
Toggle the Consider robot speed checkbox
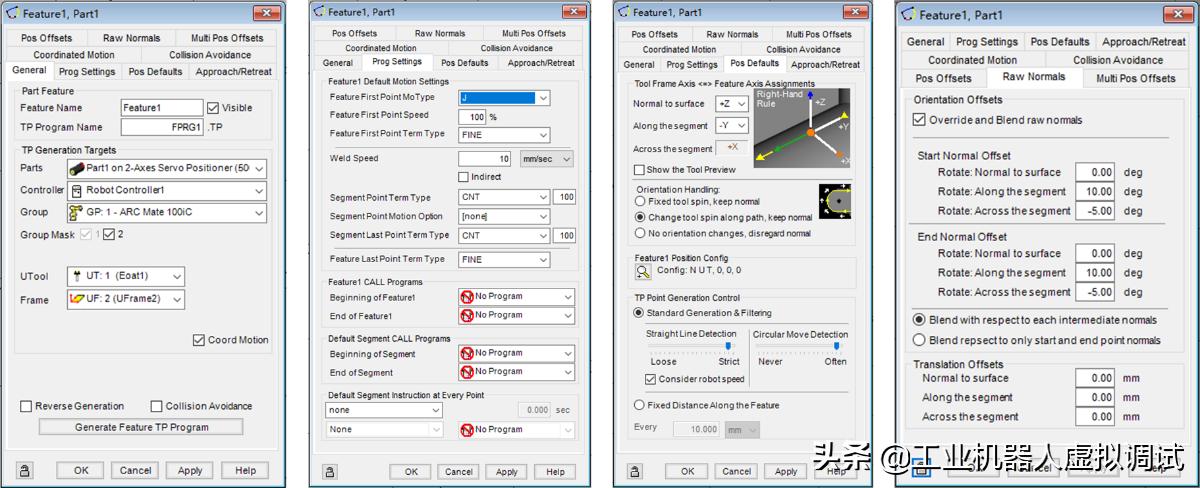click(x=651, y=379)
